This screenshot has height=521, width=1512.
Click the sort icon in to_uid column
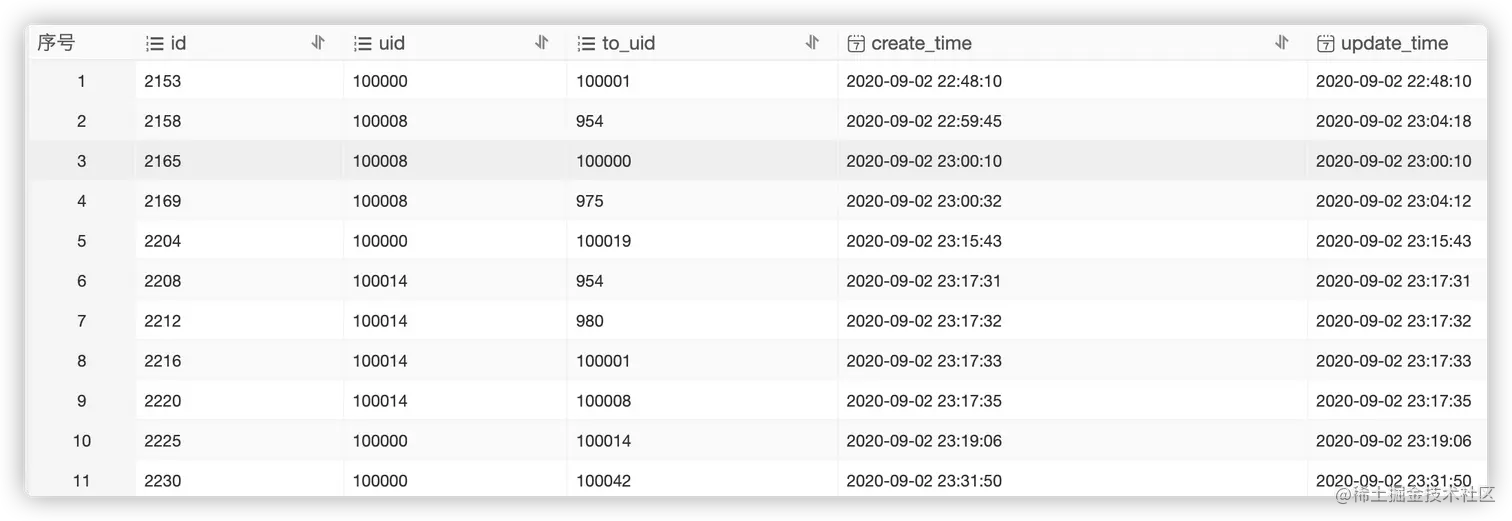[813, 43]
